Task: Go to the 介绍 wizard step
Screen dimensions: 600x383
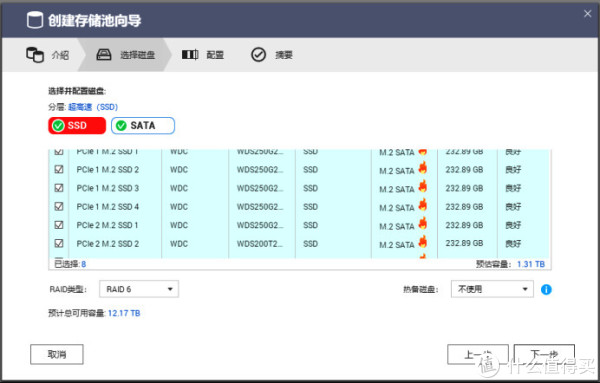Action: click(48, 55)
